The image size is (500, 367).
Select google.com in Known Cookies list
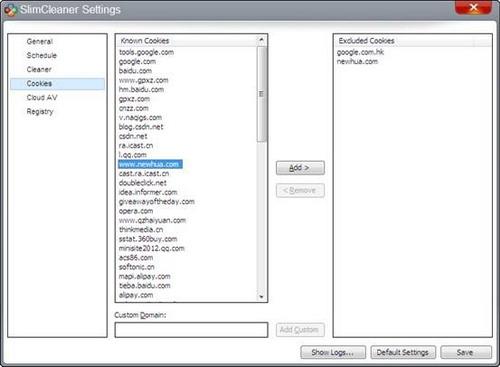click(x=137, y=61)
